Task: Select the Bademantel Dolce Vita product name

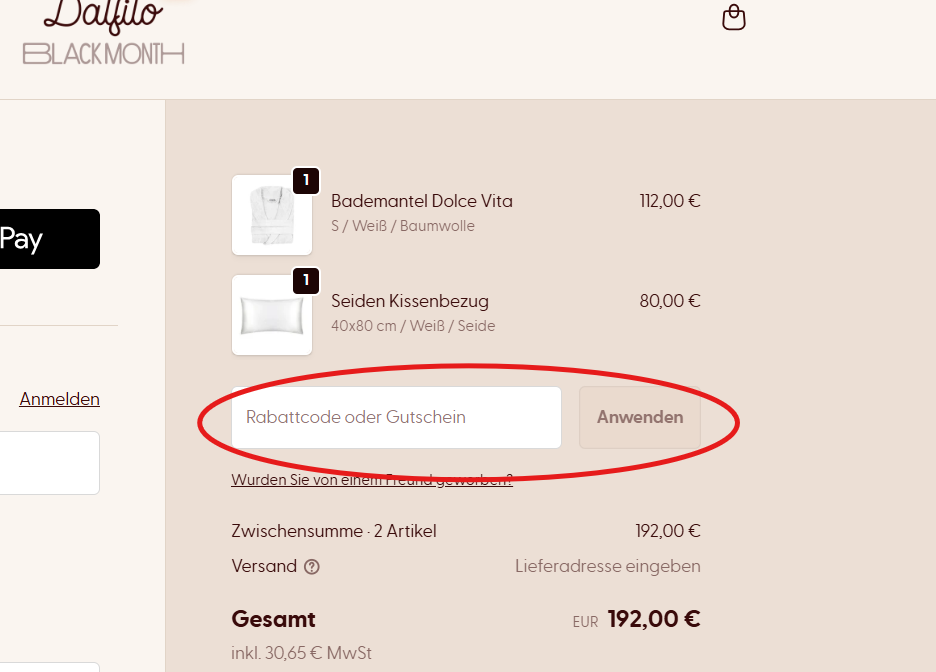Action: click(422, 201)
